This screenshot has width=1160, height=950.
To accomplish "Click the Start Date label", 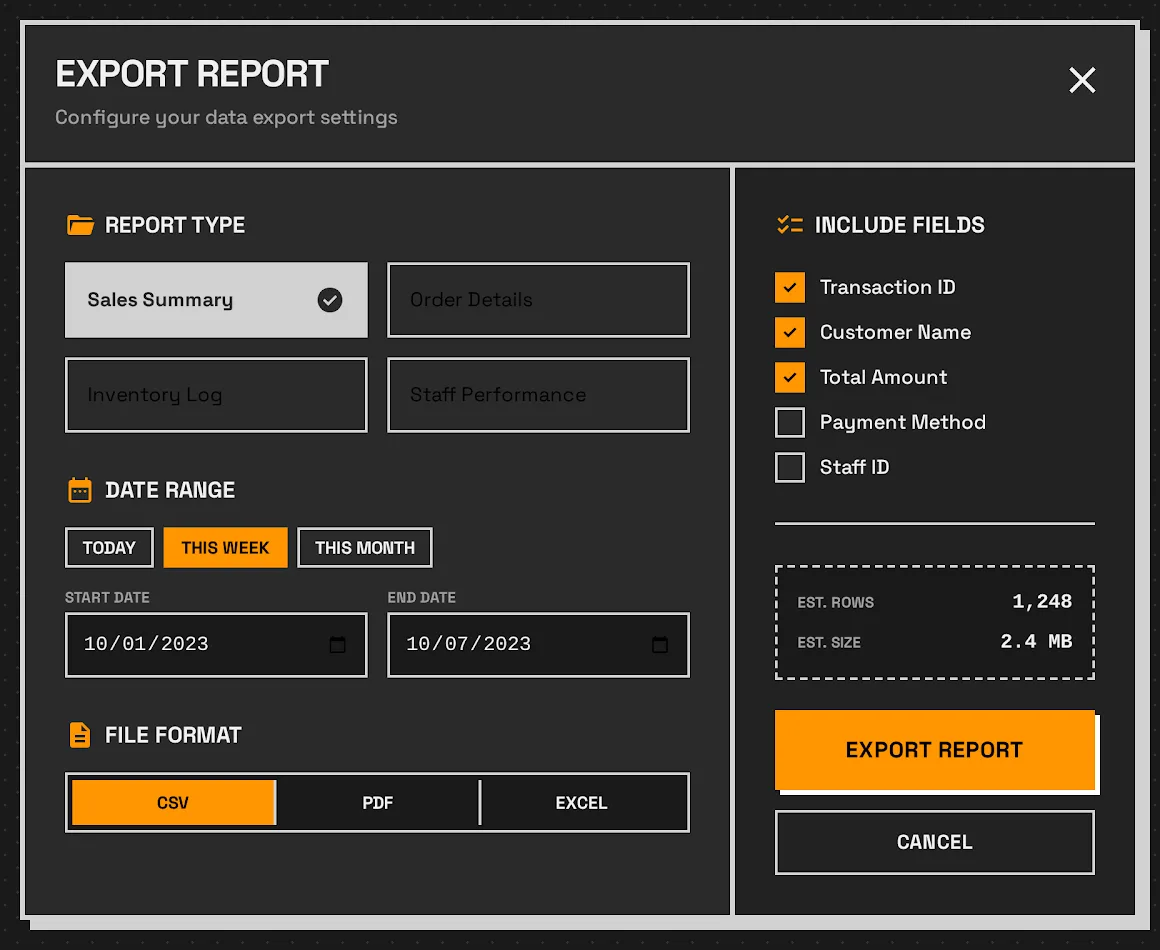I will [x=107, y=598].
